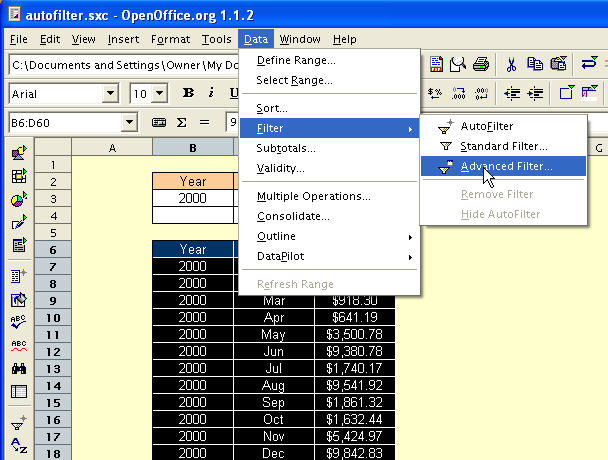Choose Consolidate in the Data menu
The image size is (608, 460).
click(329, 216)
